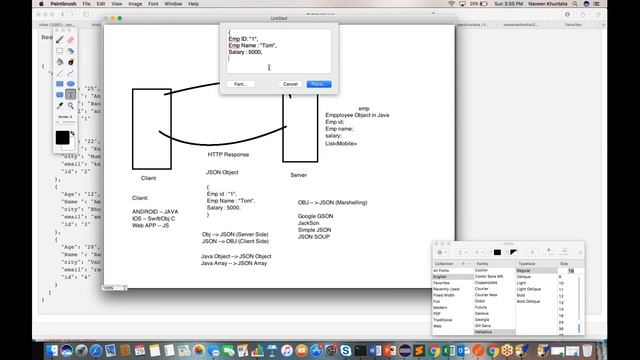
Task: Open the Edit menu
Action: pos(101,4)
